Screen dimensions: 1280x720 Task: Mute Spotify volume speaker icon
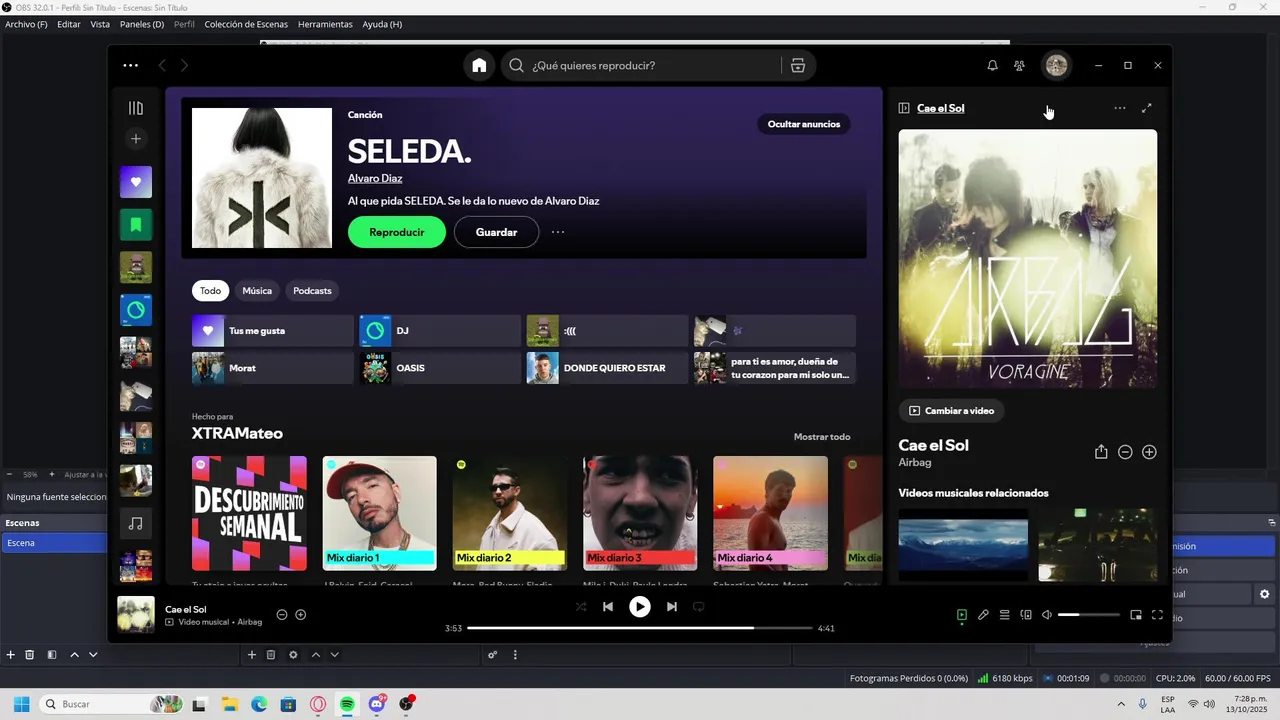[1047, 615]
